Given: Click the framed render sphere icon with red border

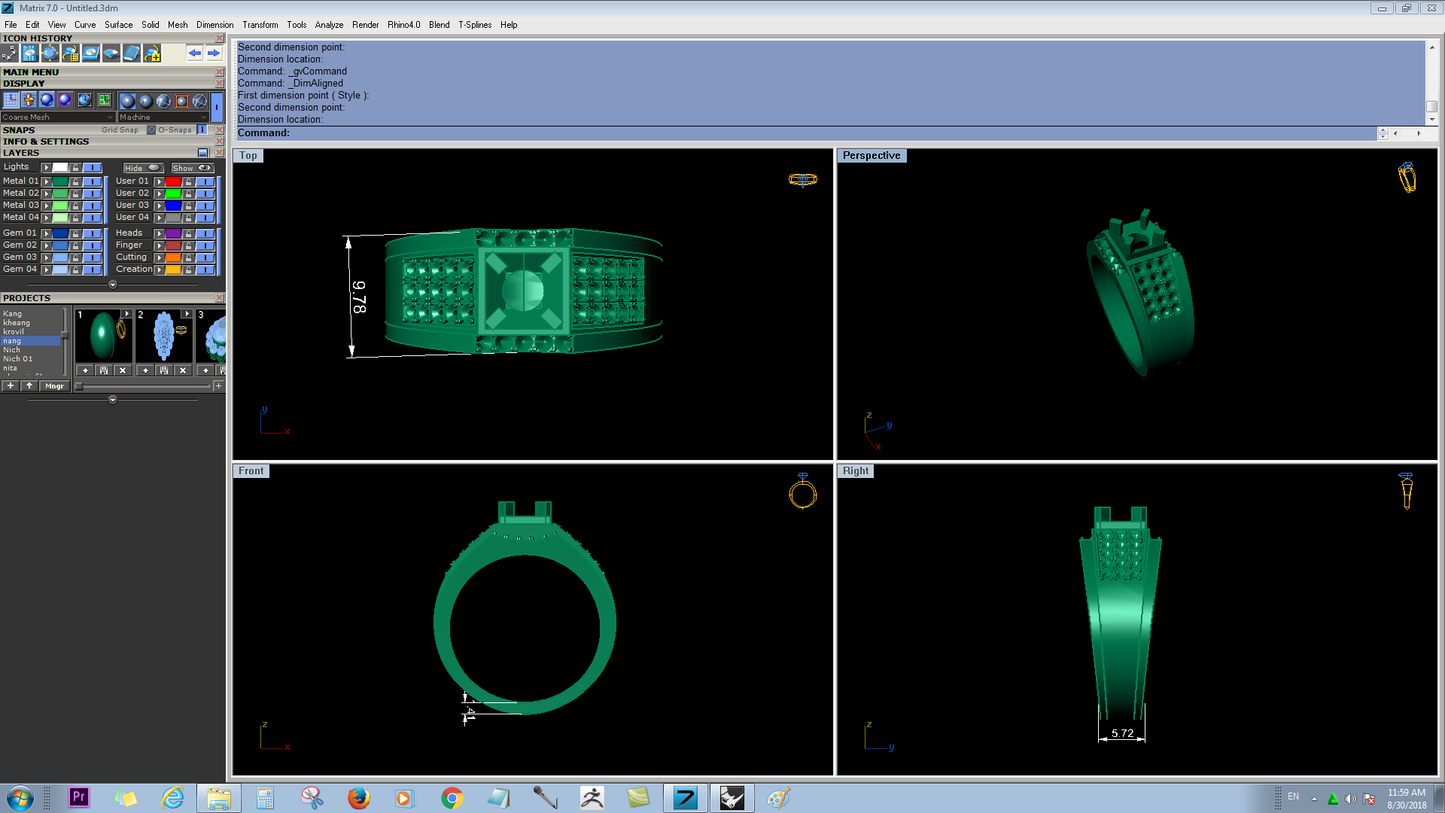Looking at the screenshot, I should 181,100.
